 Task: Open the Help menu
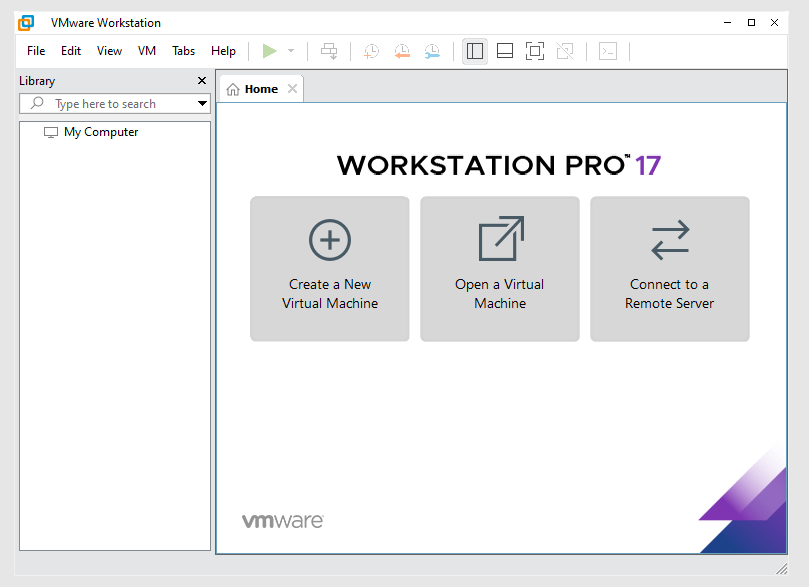pyautogui.click(x=223, y=51)
